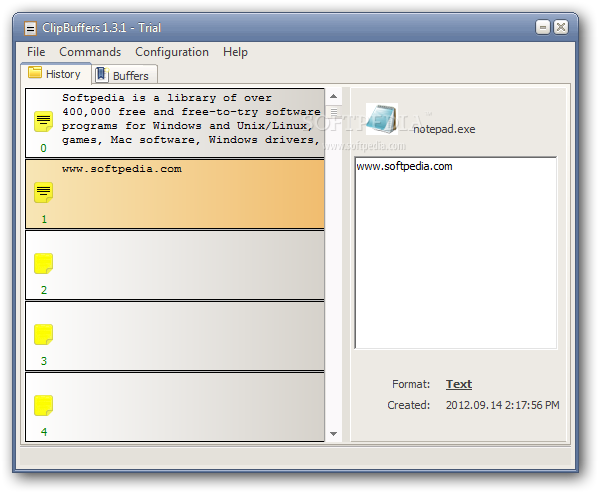Click the note icon of history entry 0
This screenshot has height=493, width=599.
(x=44, y=121)
